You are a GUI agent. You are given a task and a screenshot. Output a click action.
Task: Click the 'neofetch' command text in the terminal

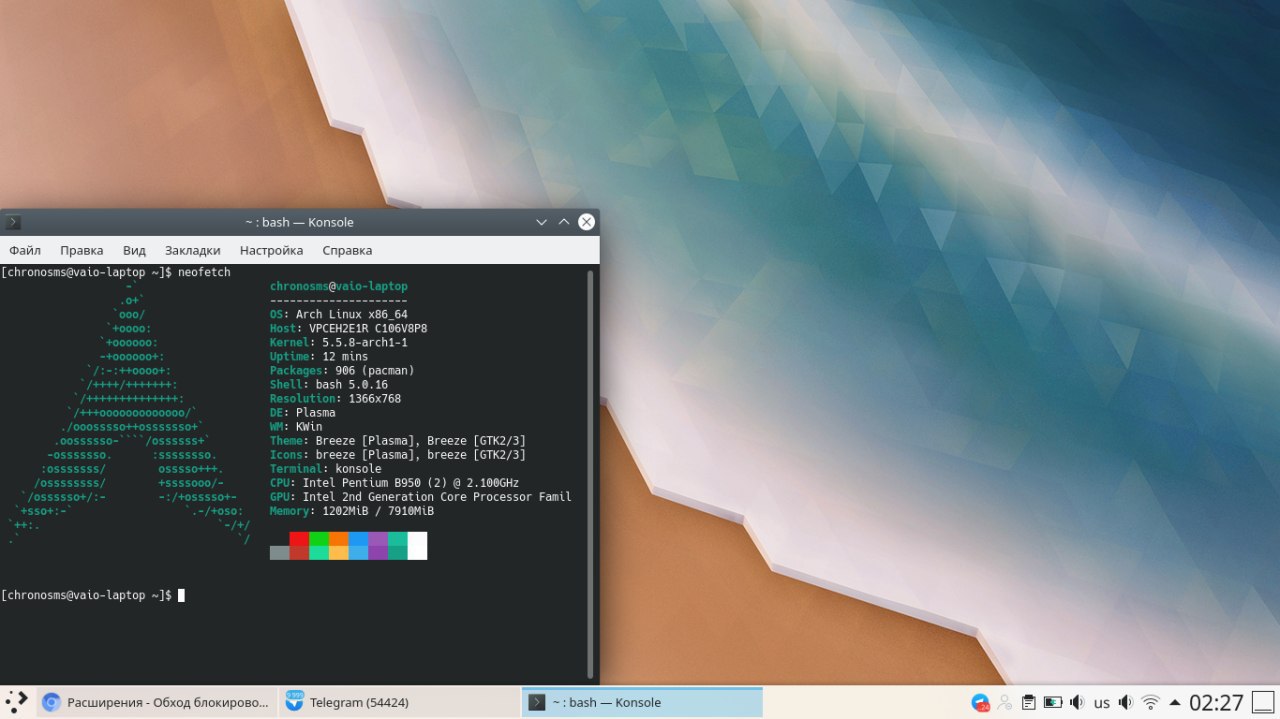tap(204, 272)
